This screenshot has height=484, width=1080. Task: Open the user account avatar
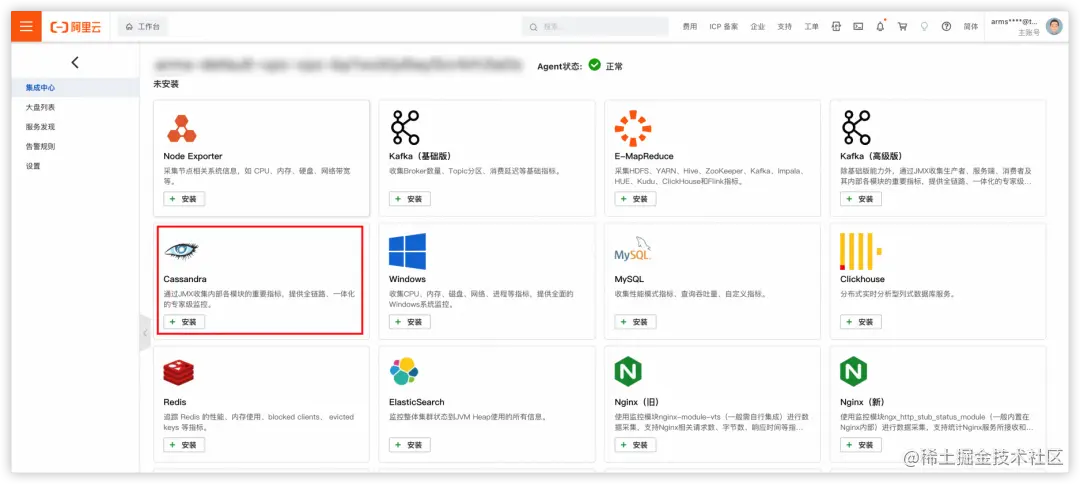(1054, 27)
